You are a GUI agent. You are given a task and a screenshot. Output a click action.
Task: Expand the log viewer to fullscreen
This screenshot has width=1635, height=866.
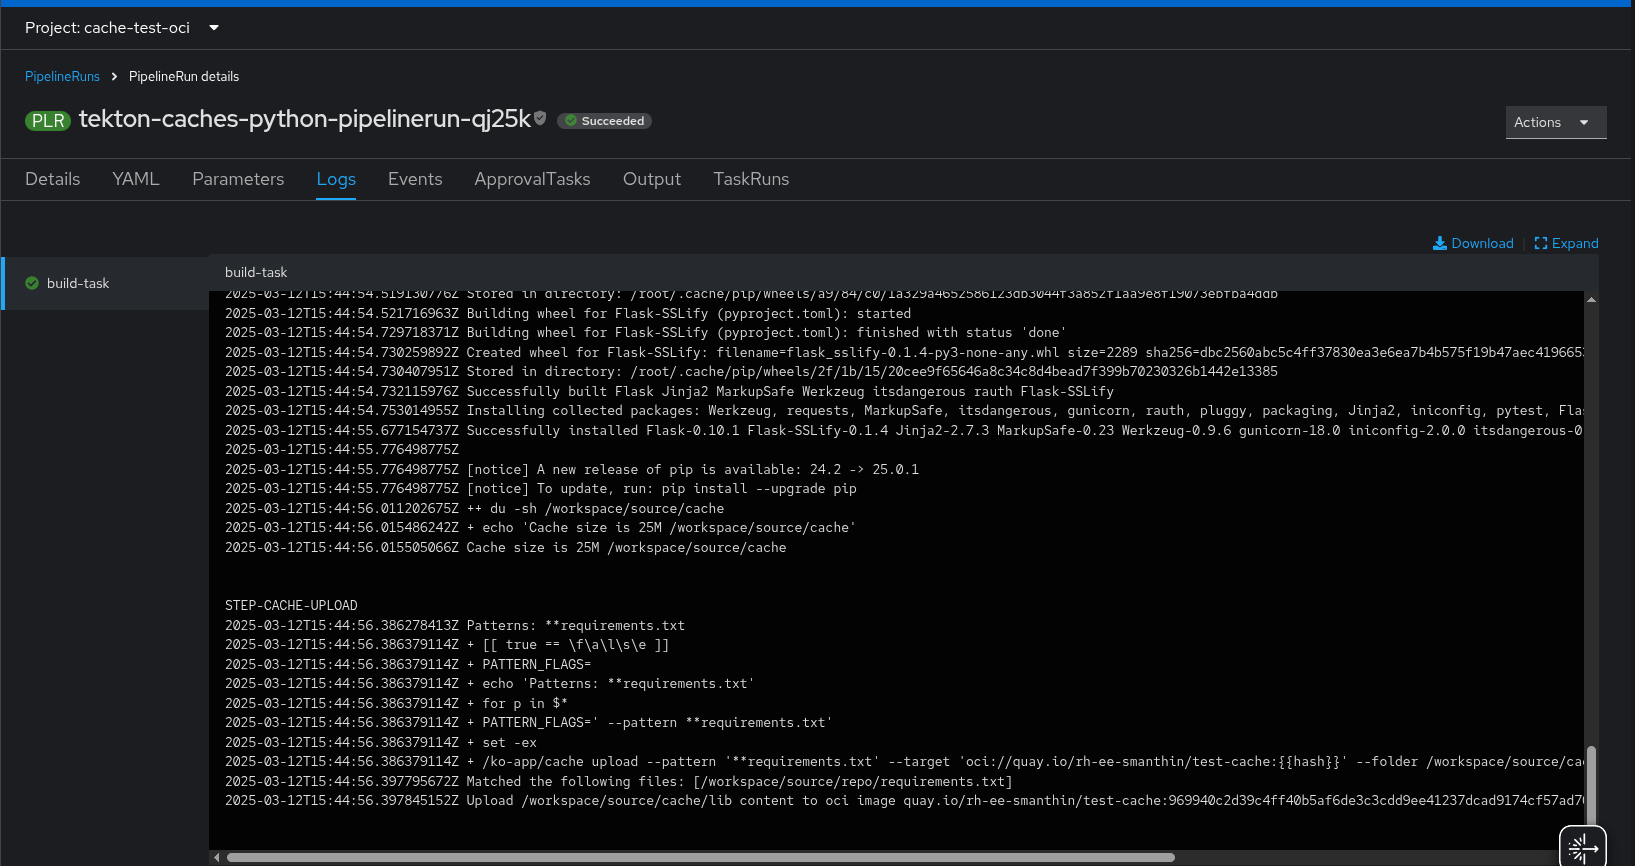pyautogui.click(x=1566, y=243)
